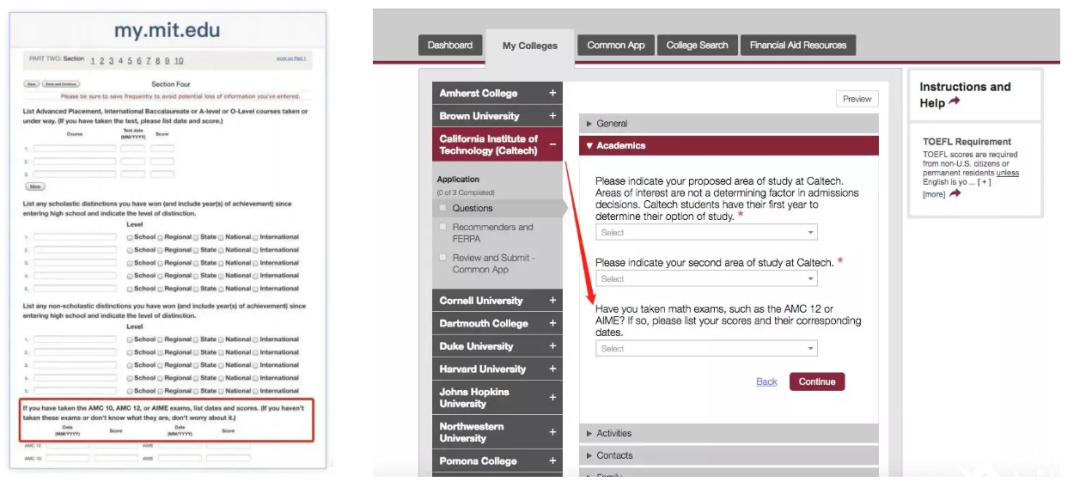Image resolution: width=1080 pixels, height=488 pixels.
Task: Click Course field in row 1
Action: pyautogui.click(x=75, y=149)
